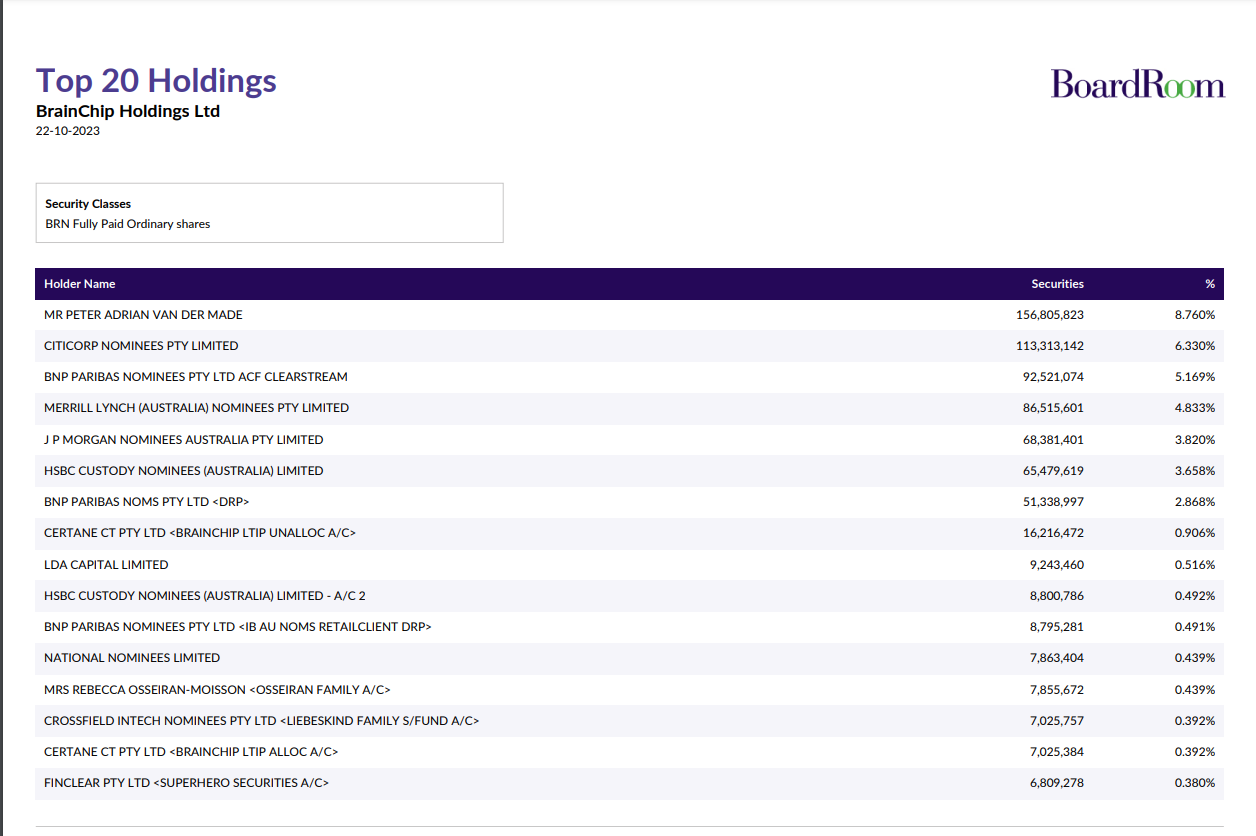
Task: Click the 65,479,619 securities value
Action: pos(1056,471)
